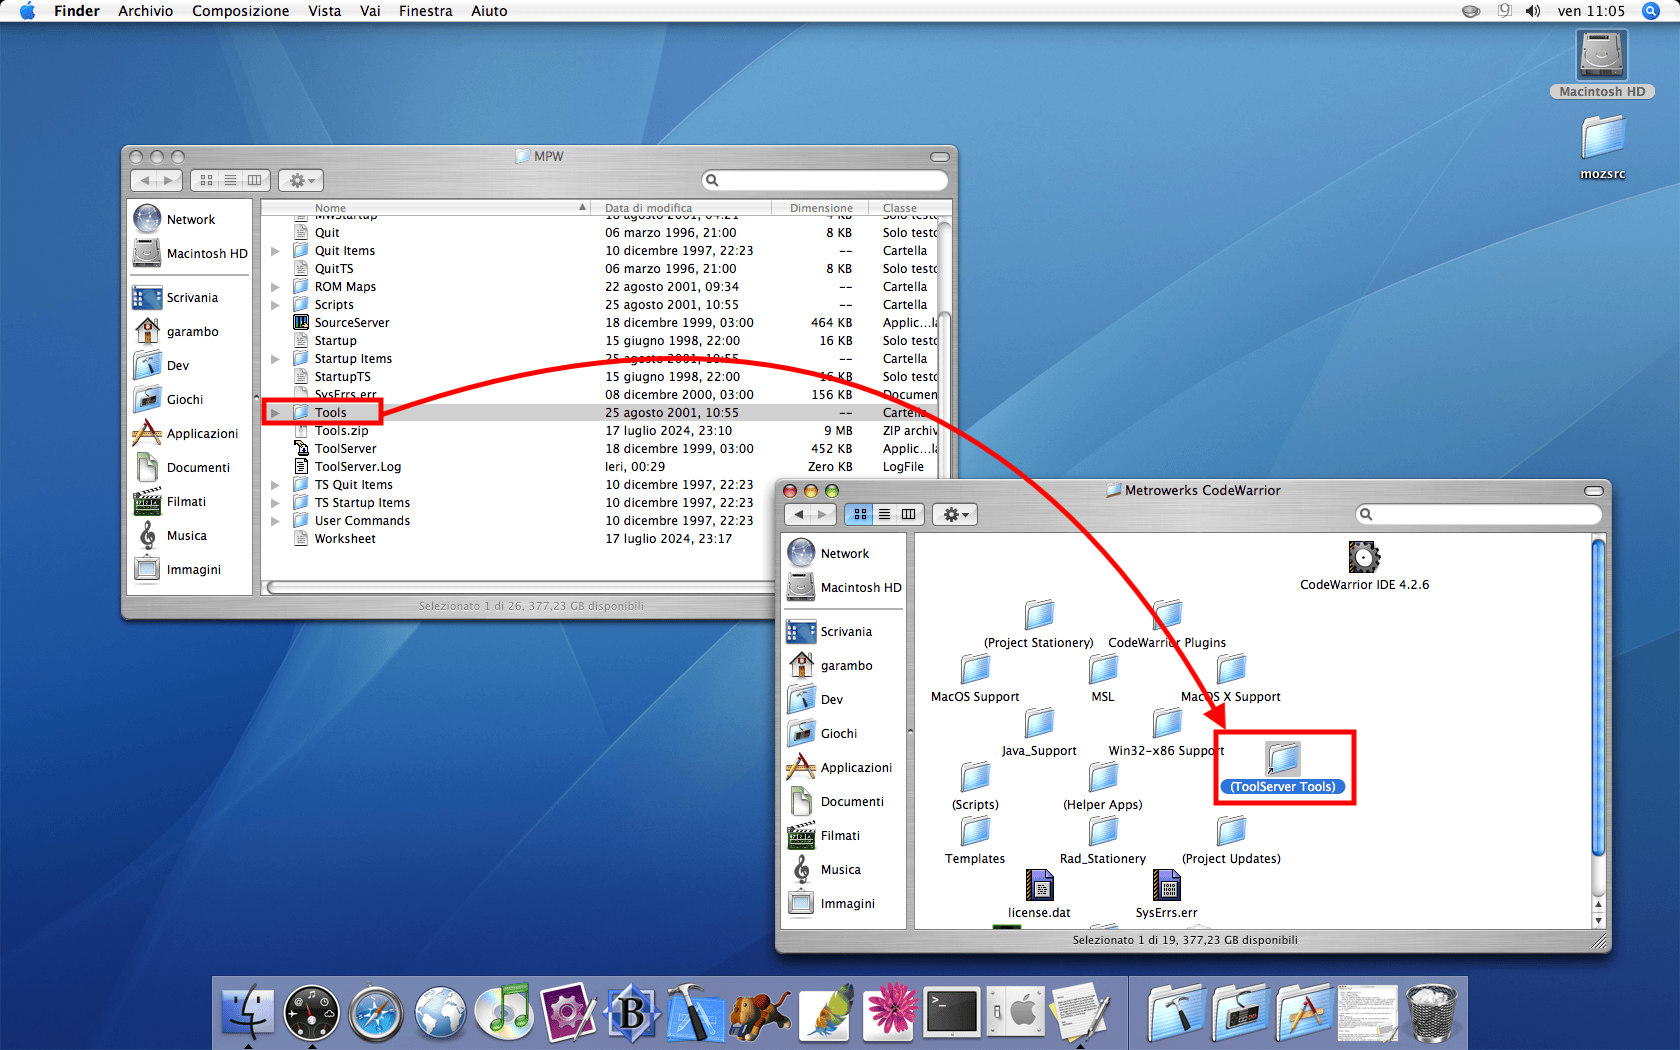Select the MacOS Support folder
This screenshot has width=1680, height=1050.
(x=975, y=668)
